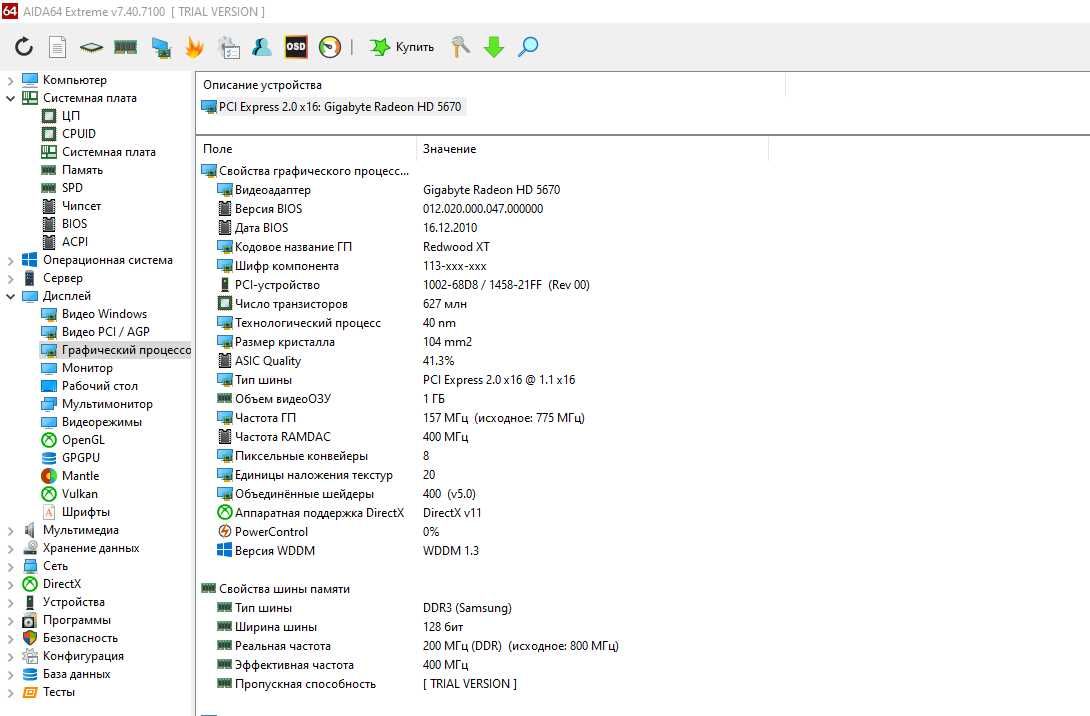Select Видео Windows in the tree

94,314
